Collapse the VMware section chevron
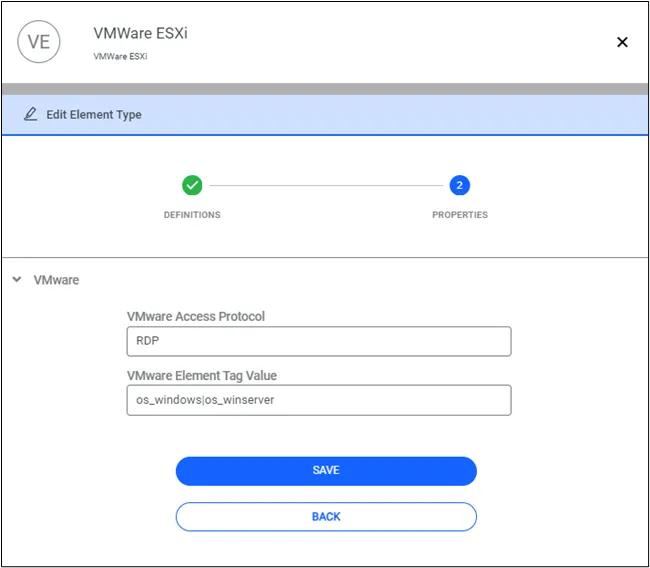Image resolution: width=650 pixels, height=568 pixels. (17, 279)
